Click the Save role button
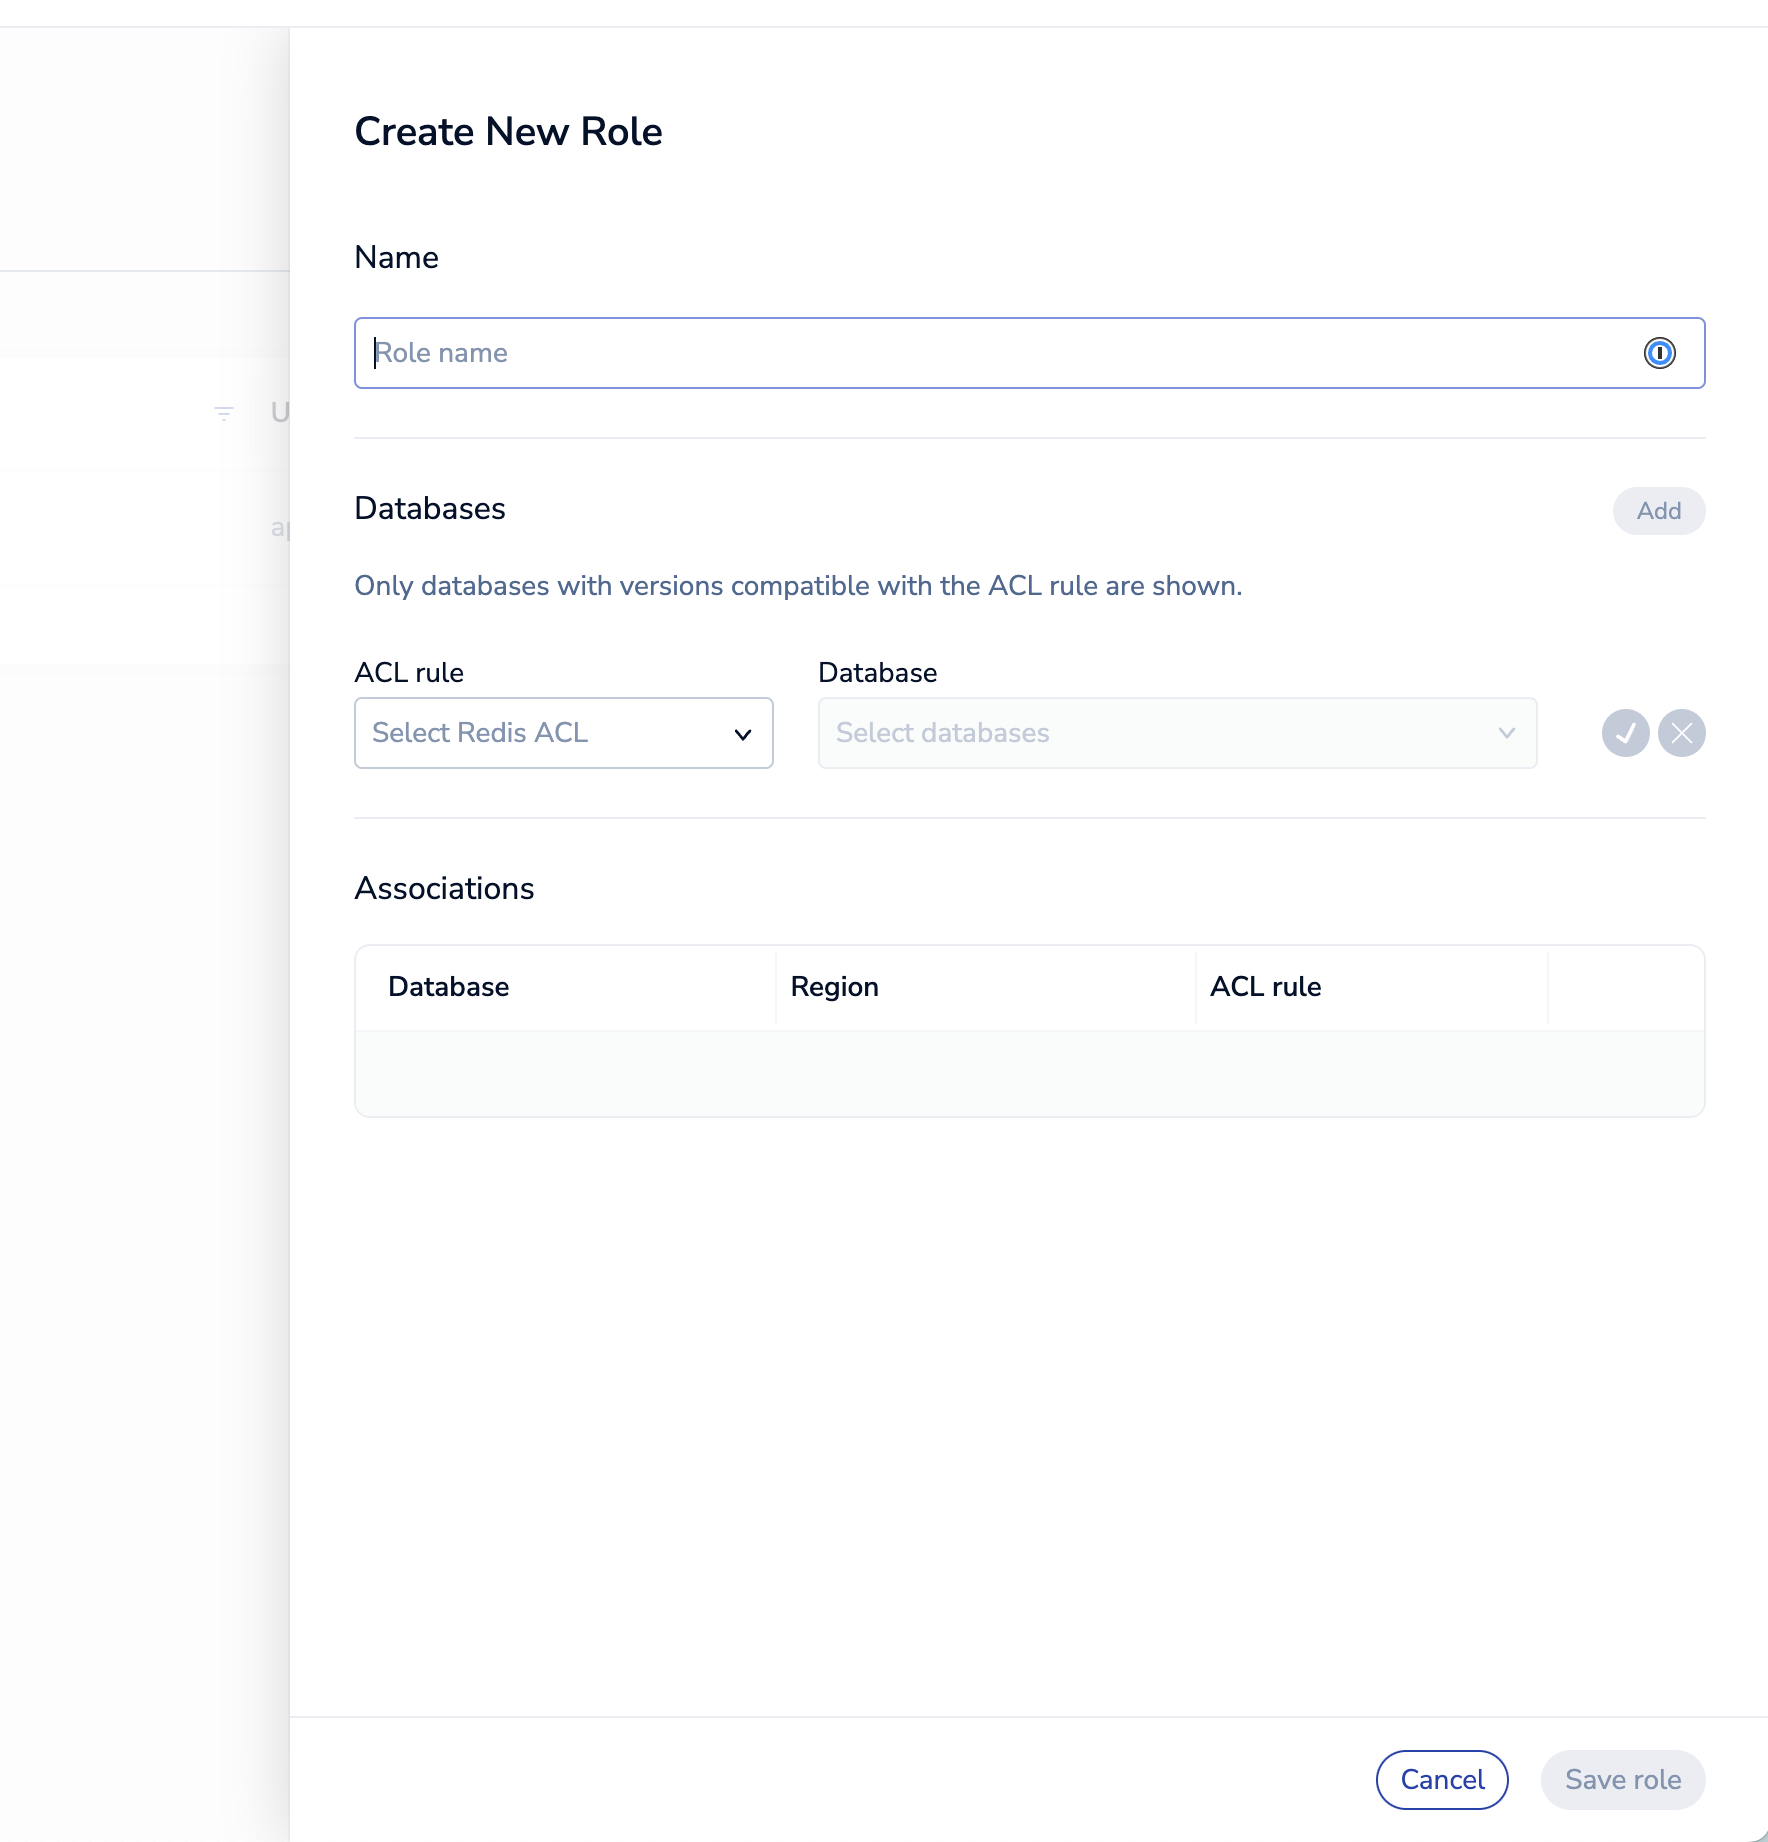1768x1842 pixels. [x=1622, y=1780]
